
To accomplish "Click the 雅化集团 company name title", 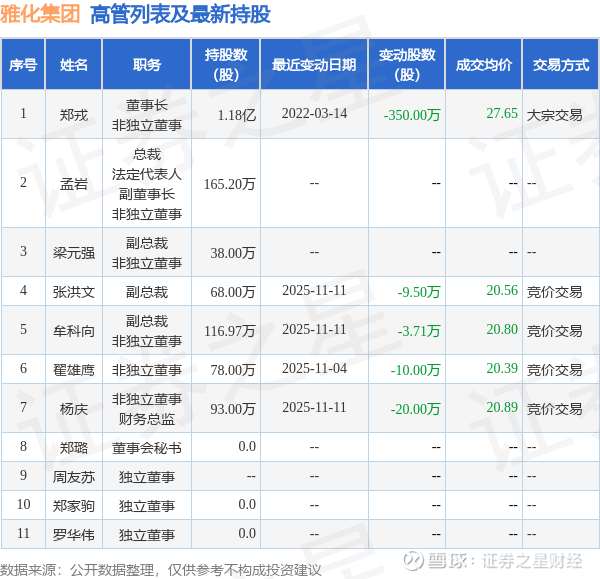I will point(41,16).
